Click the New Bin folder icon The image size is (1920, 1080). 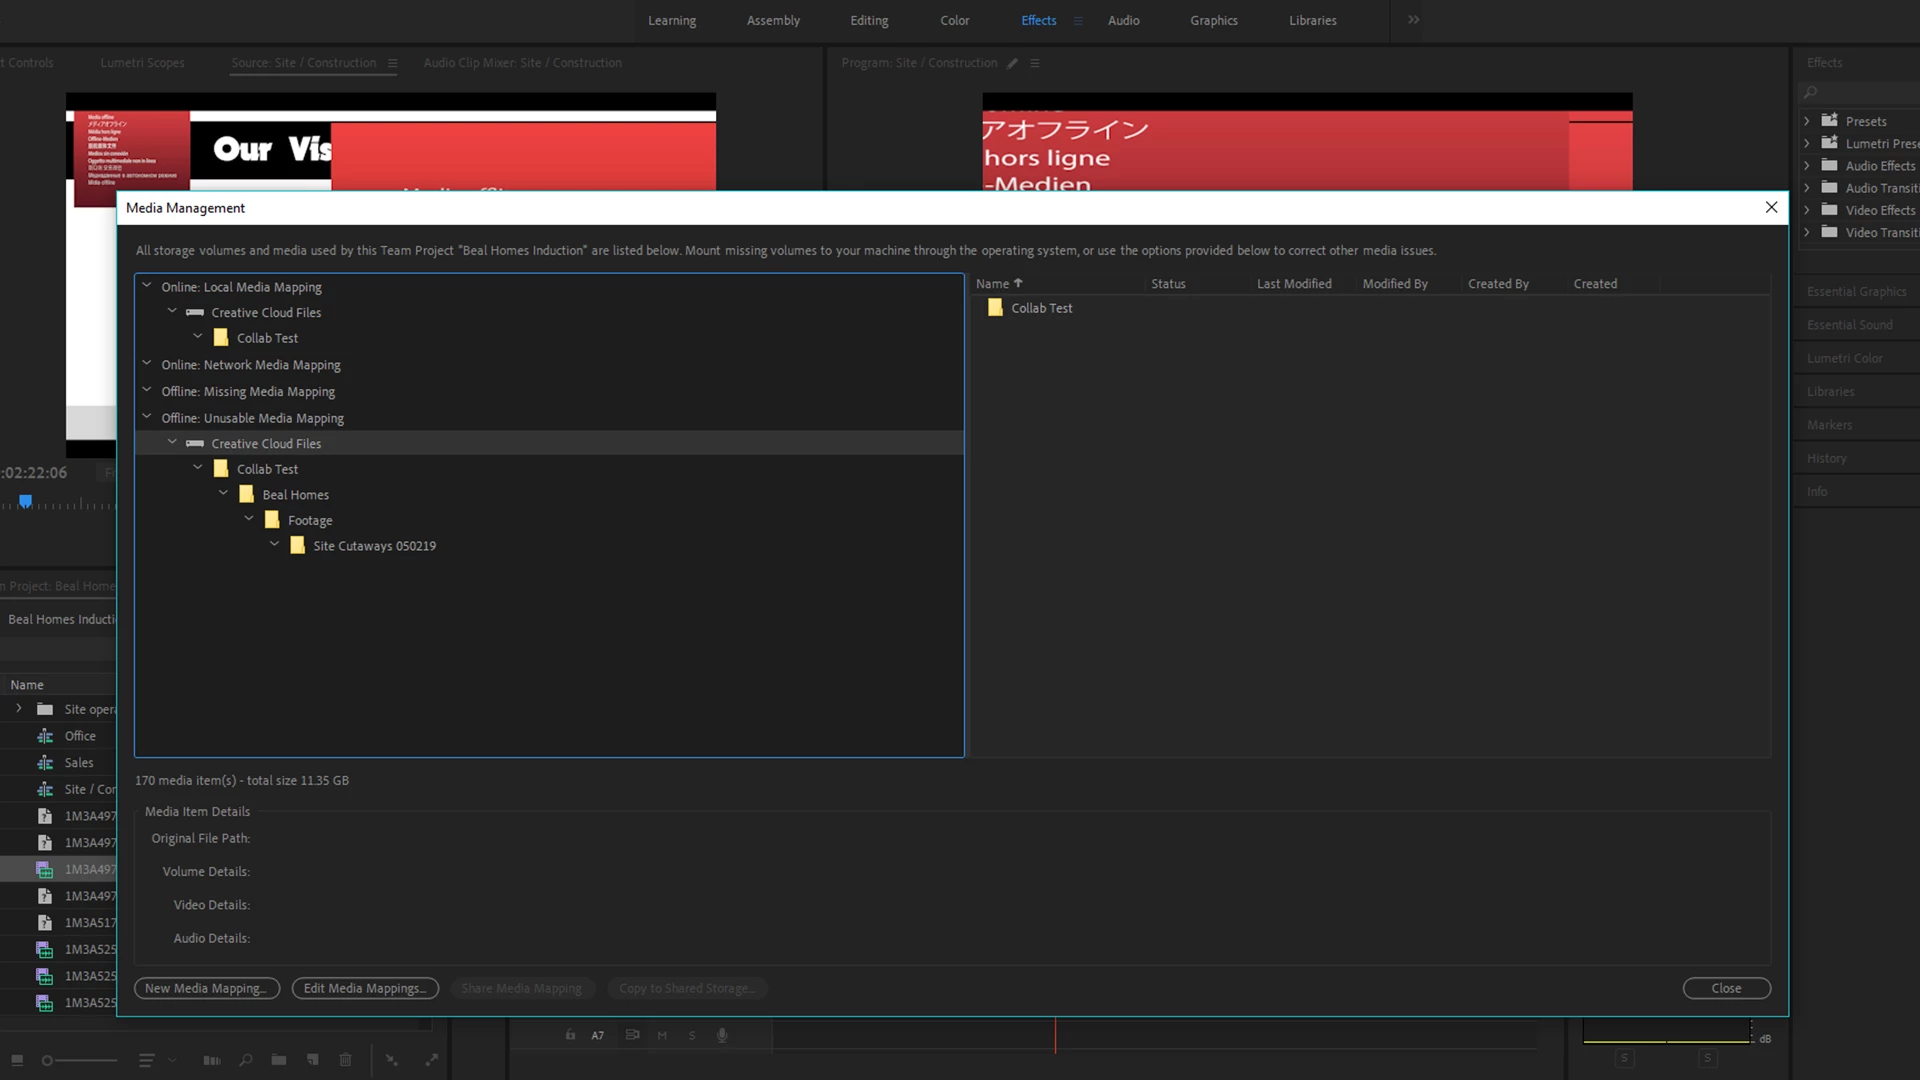279,1060
